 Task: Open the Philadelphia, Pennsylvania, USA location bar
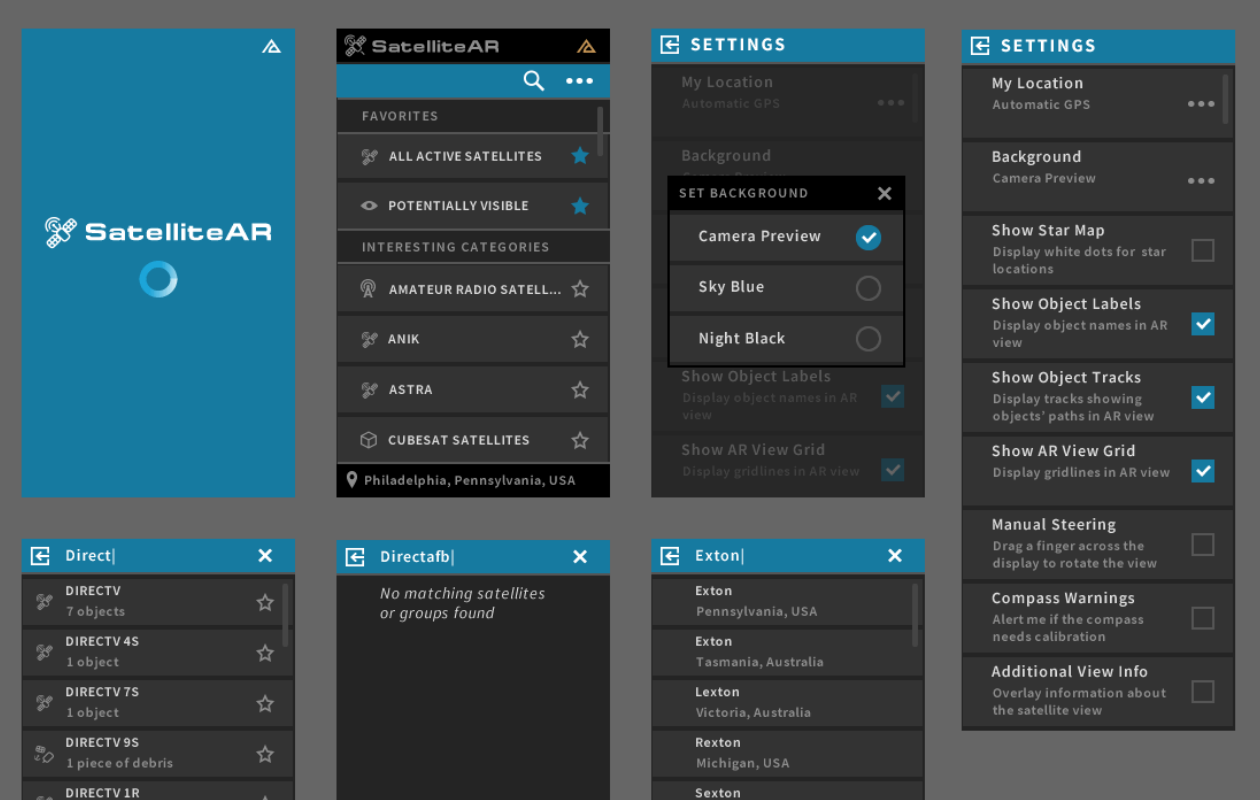click(x=473, y=481)
